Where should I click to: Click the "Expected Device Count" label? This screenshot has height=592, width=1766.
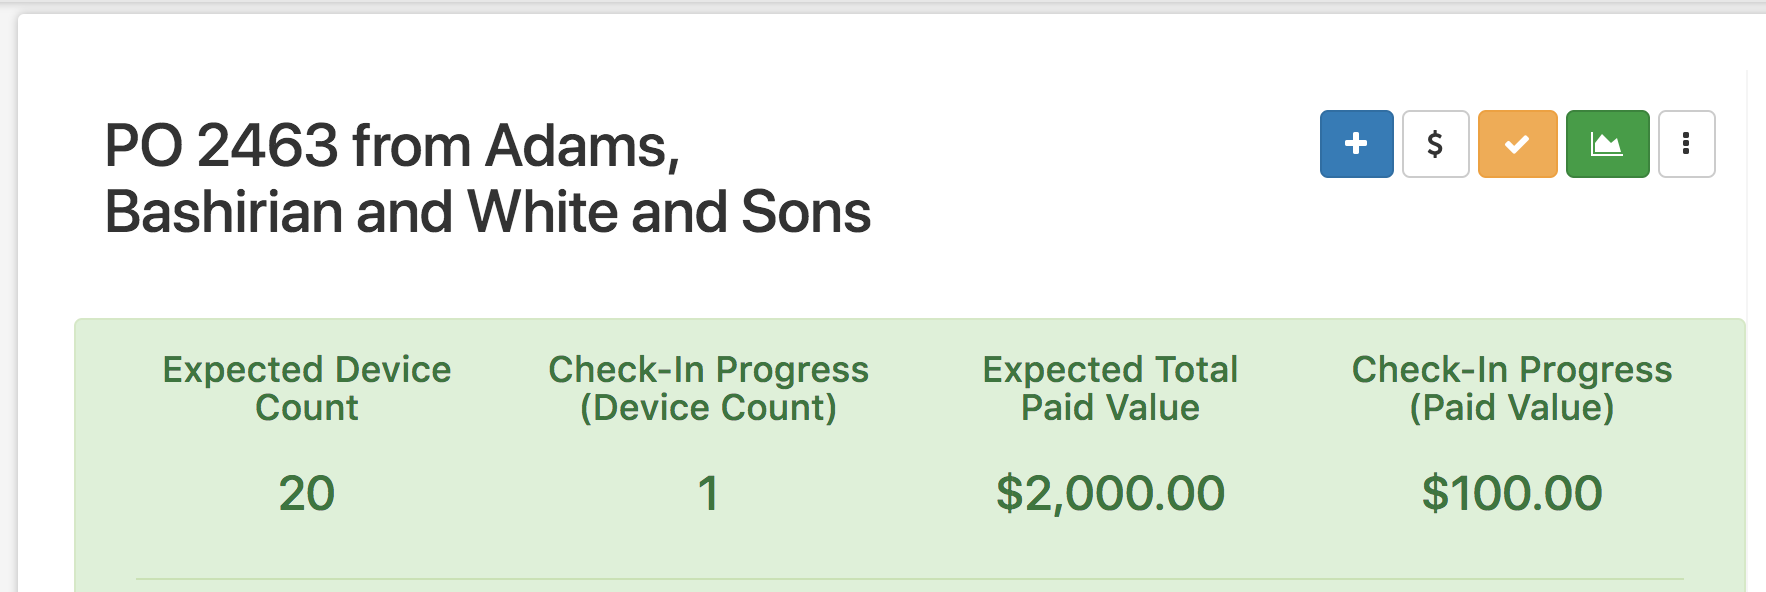306,388
